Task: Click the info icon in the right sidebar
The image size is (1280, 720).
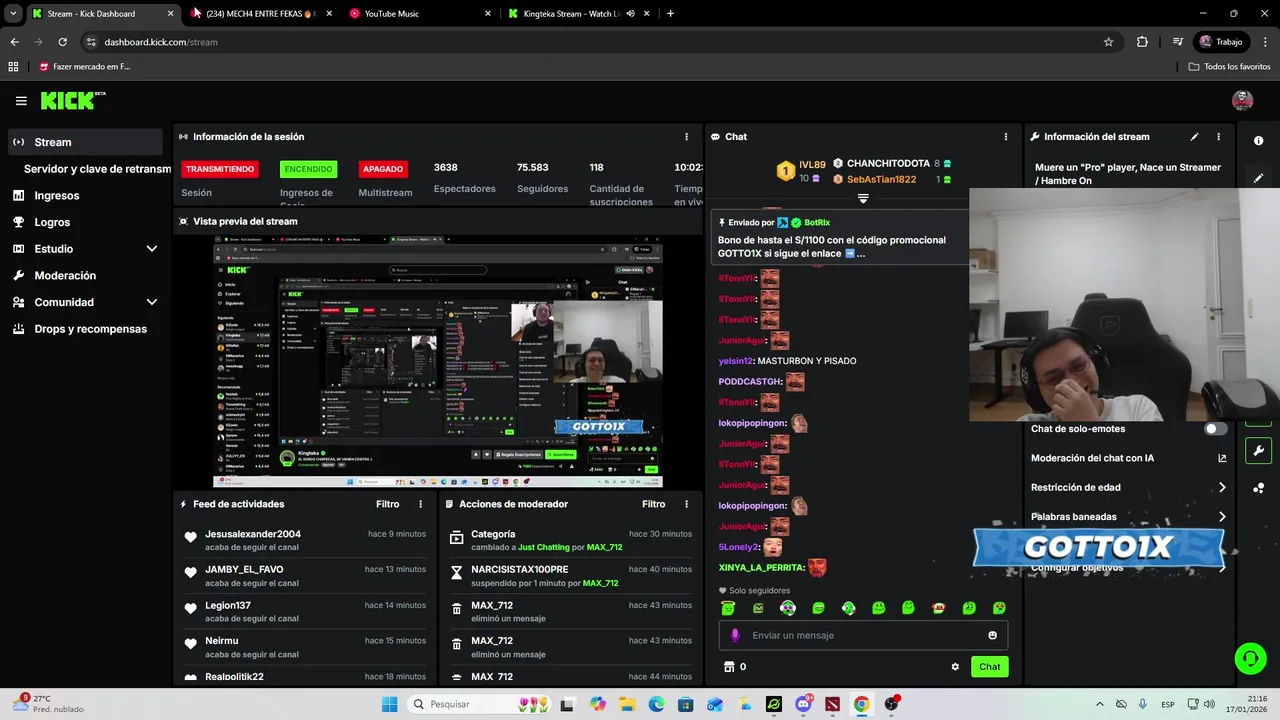Action: (x=1258, y=141)
